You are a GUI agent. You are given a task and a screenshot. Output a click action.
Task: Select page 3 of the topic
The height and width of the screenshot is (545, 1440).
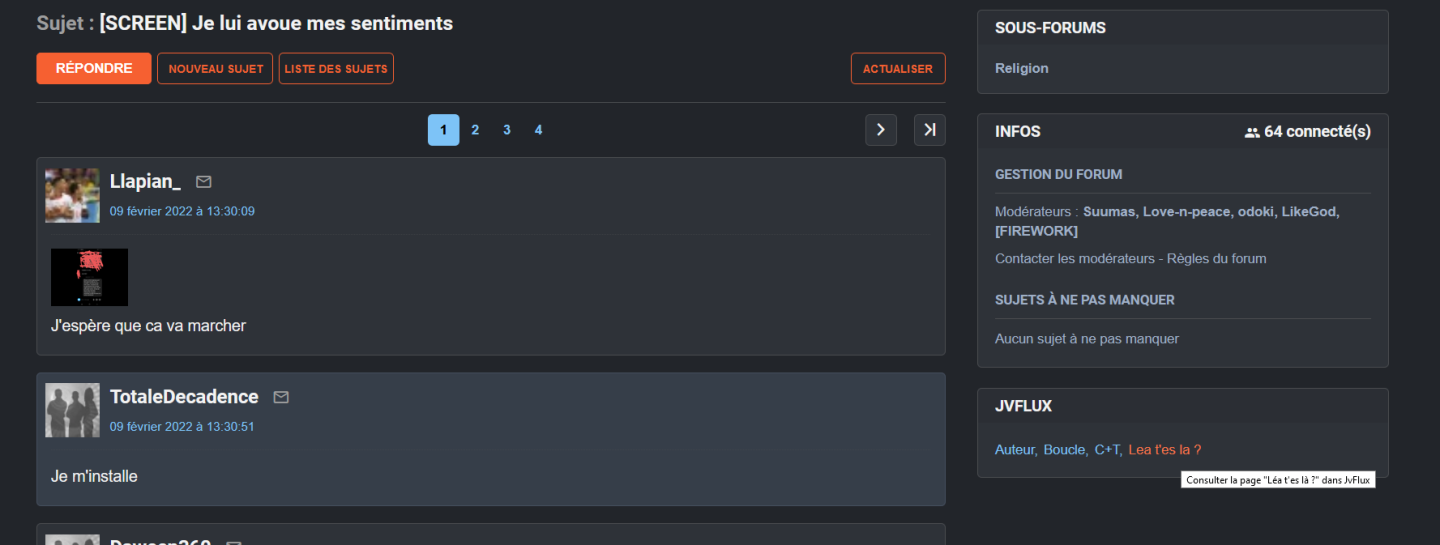point(507,130)
